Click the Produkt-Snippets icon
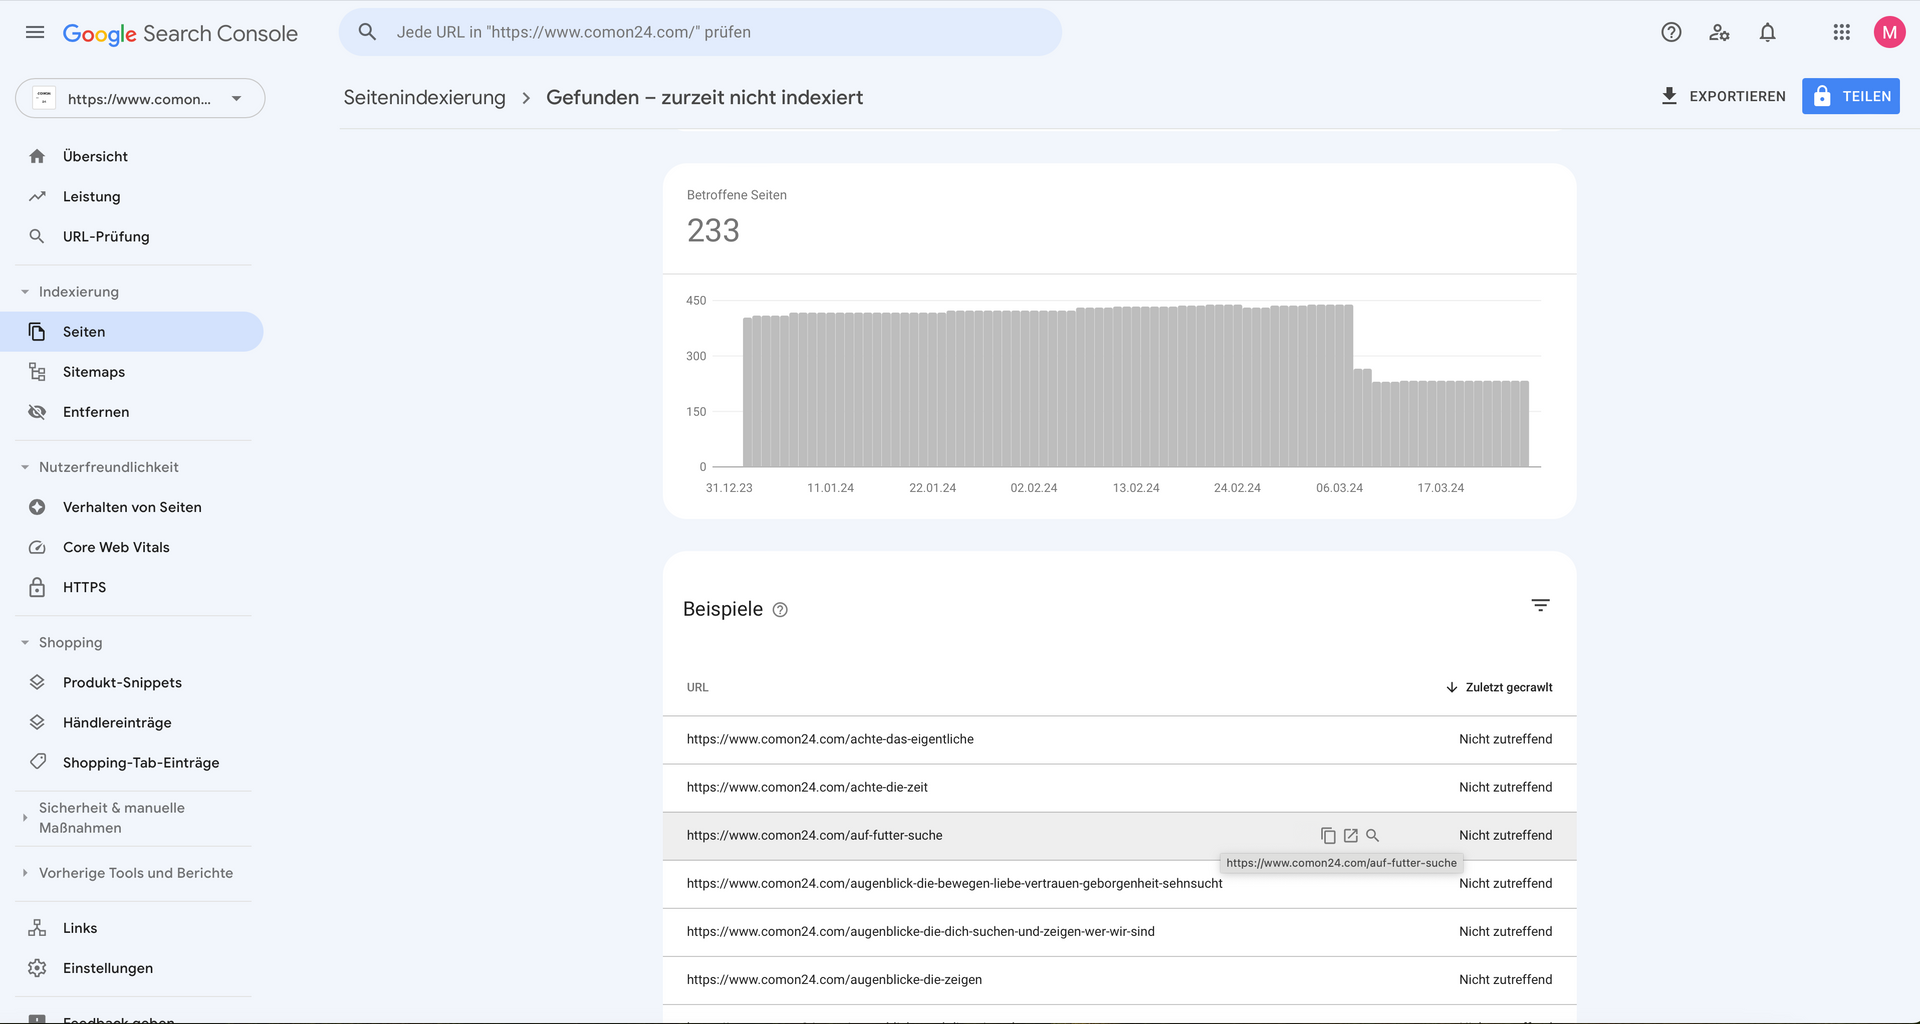 (x=37, y=682)
